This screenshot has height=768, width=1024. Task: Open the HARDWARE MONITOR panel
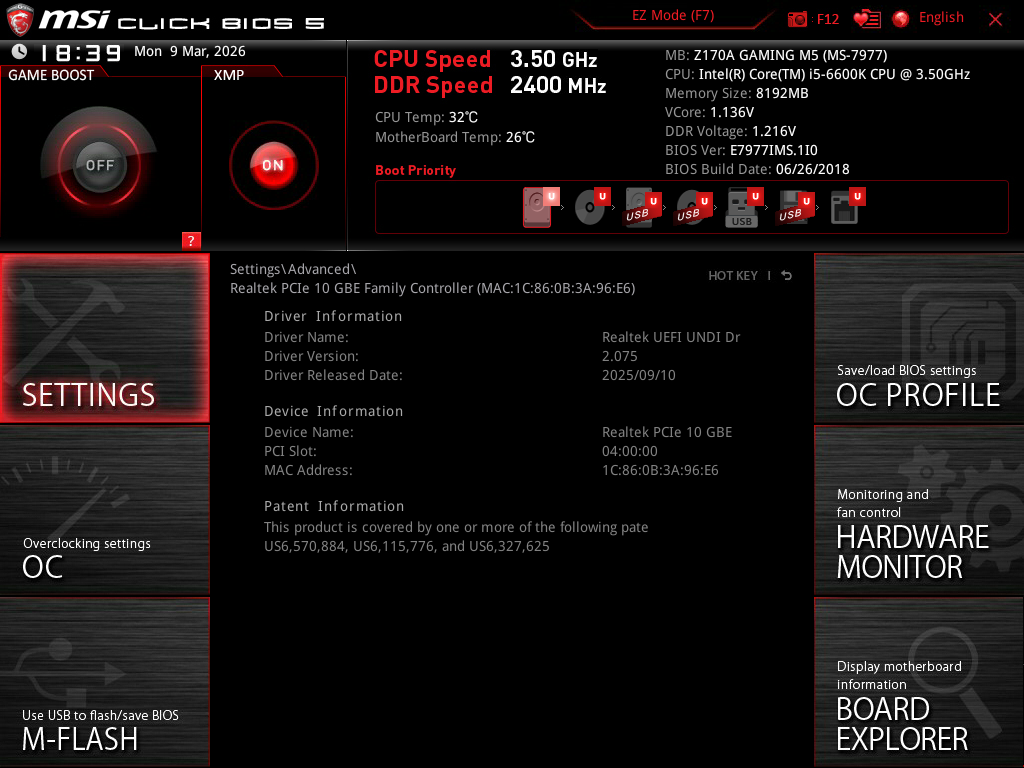point(919,510)
